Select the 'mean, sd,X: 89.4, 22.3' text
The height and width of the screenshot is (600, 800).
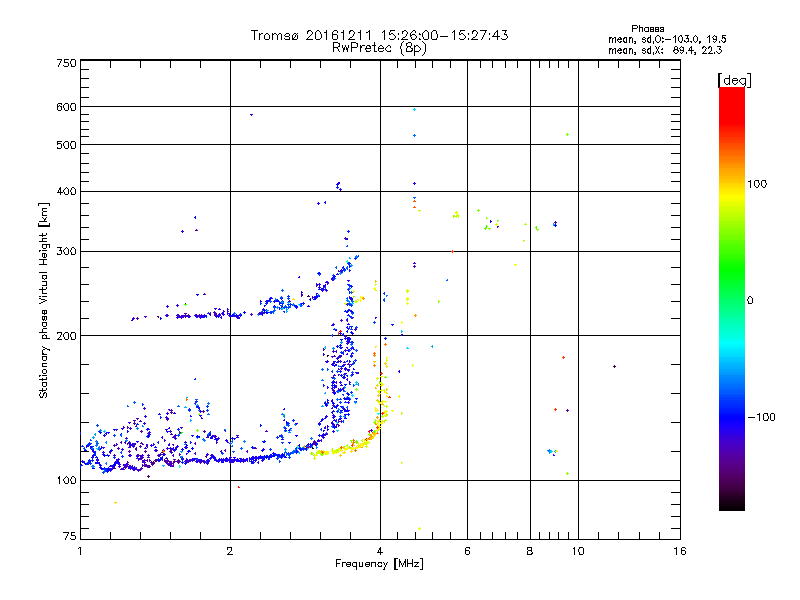pos(665,50)
